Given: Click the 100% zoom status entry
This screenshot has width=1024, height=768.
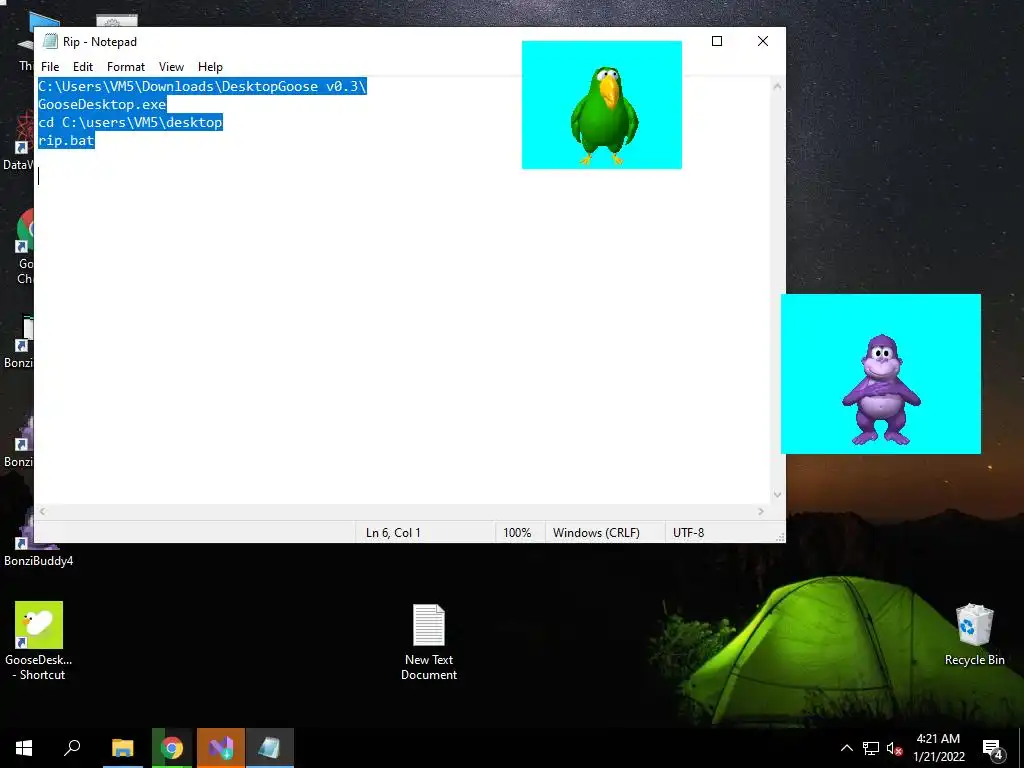Looking at the screenshot, I should pyautogui.click(x=517, y=533).
